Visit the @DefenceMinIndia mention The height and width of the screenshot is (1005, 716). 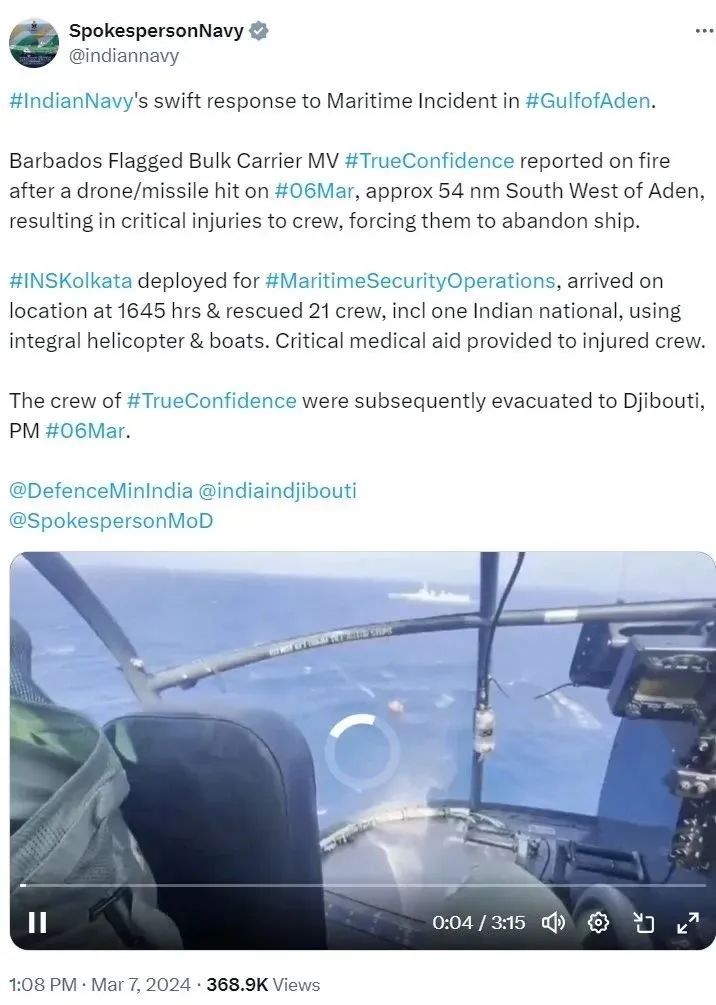coord(101,491)
